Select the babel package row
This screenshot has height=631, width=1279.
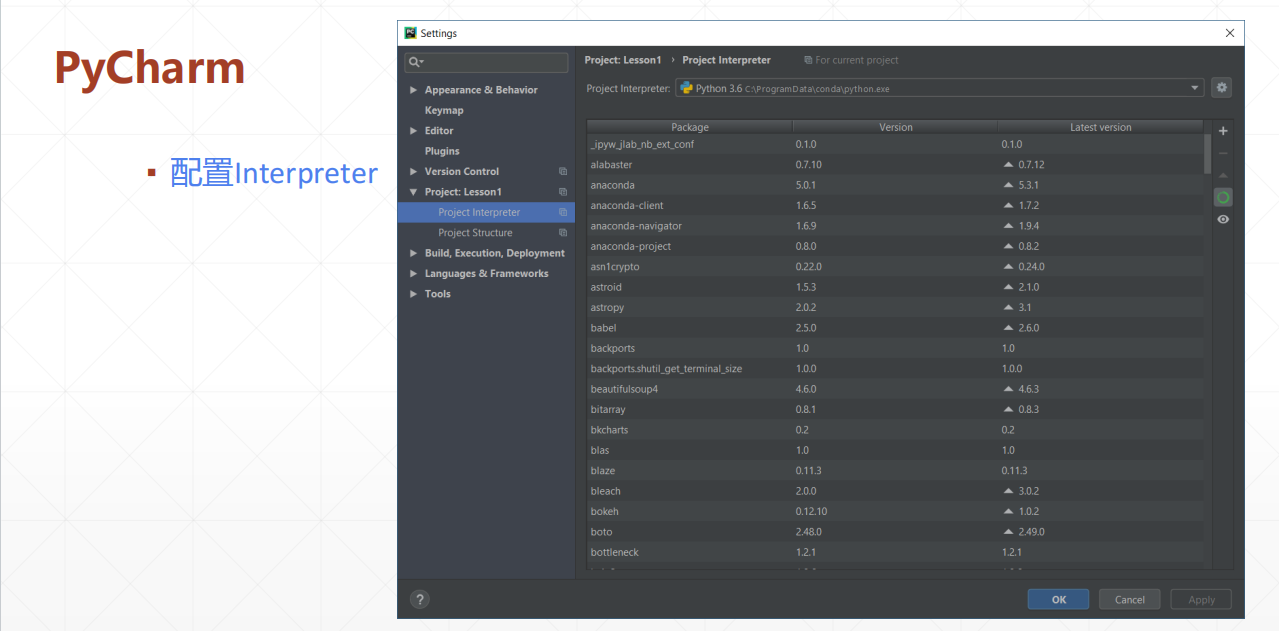895,328
